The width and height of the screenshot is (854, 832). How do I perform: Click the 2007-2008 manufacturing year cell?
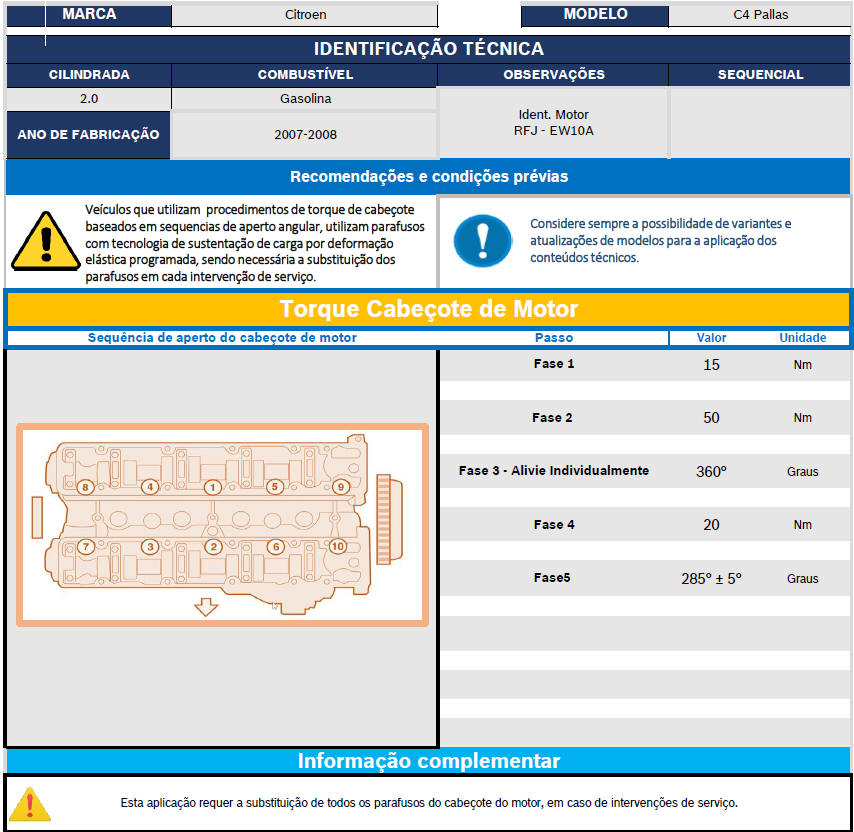pyautogui.click(x=305, y=134)
